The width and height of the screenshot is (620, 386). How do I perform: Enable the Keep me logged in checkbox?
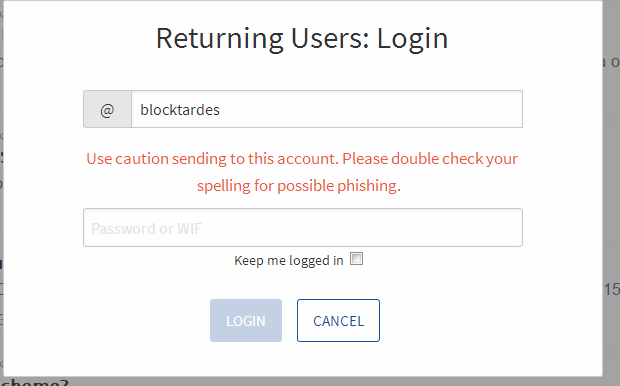pyautogui.click(x=356, y=259)
